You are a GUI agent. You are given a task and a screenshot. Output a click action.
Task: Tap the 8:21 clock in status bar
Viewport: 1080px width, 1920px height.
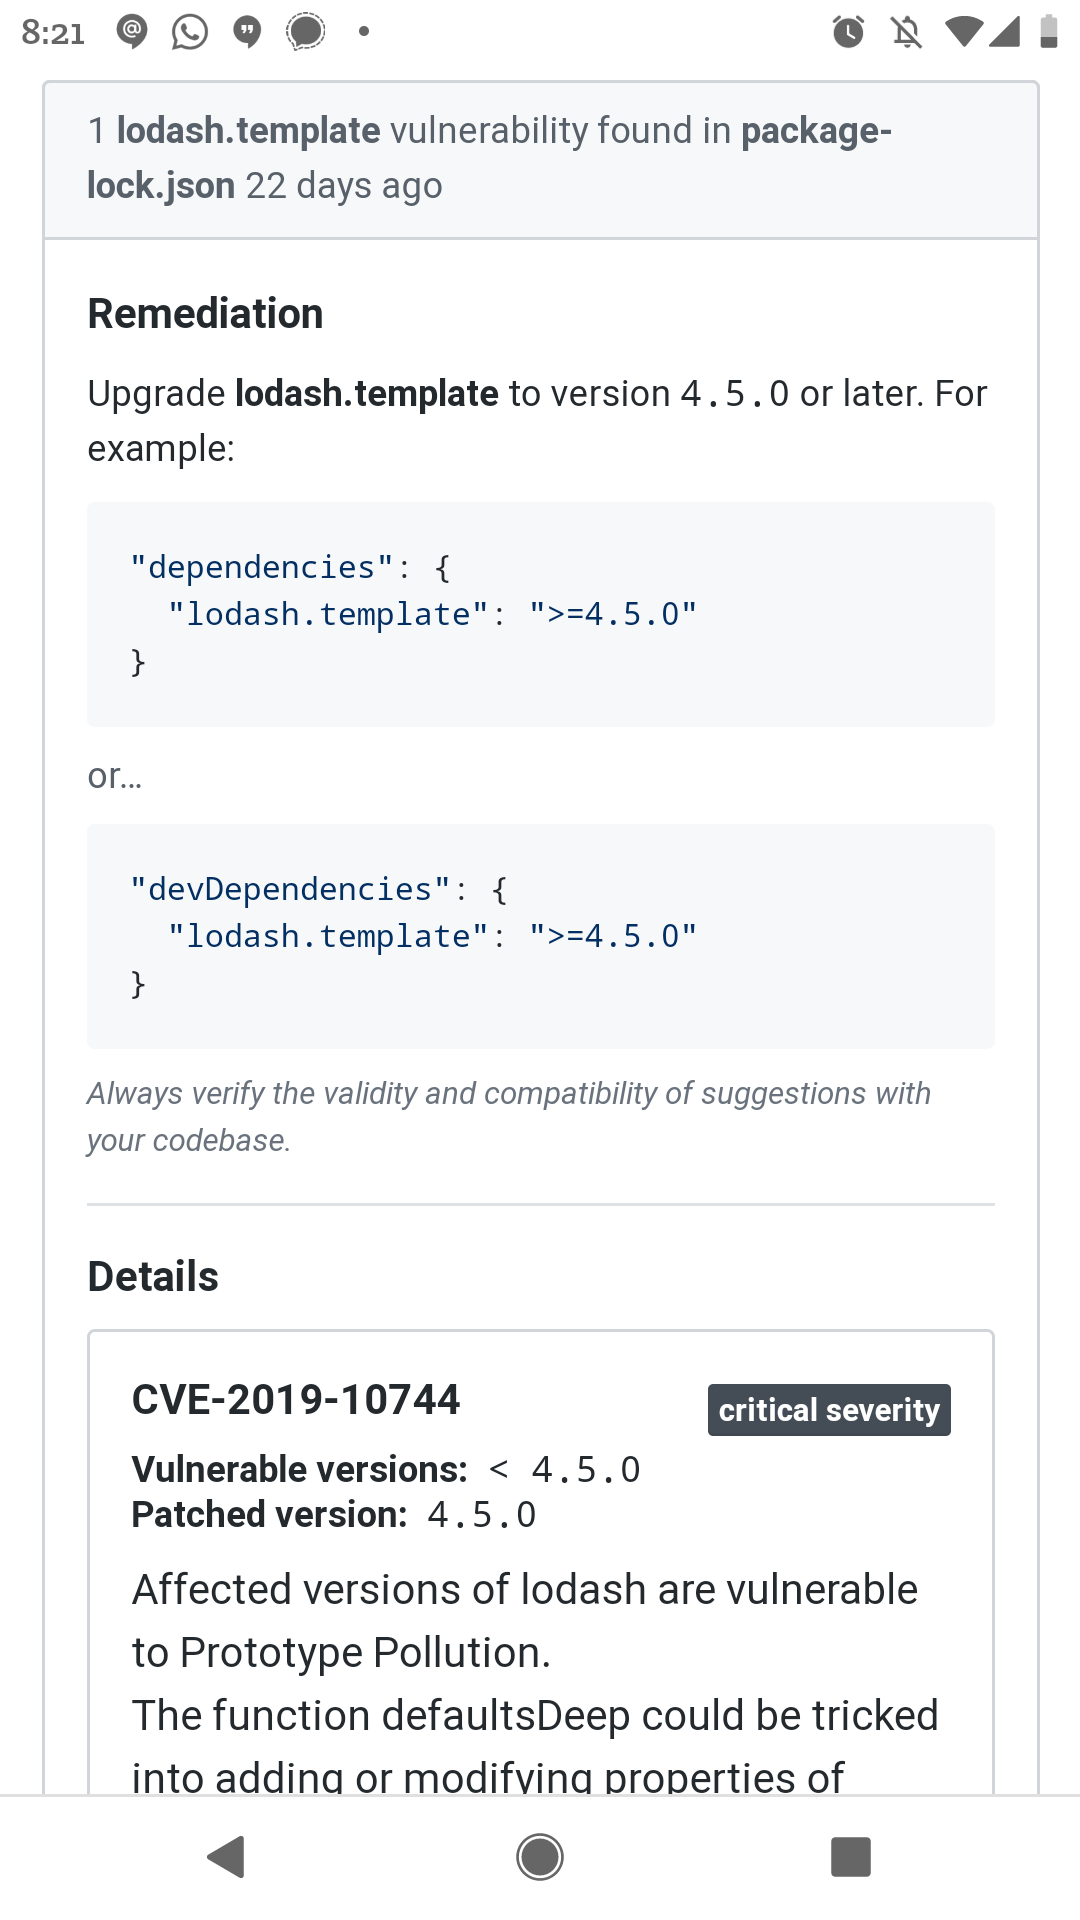pyautogui.click(x=53, y=33)
